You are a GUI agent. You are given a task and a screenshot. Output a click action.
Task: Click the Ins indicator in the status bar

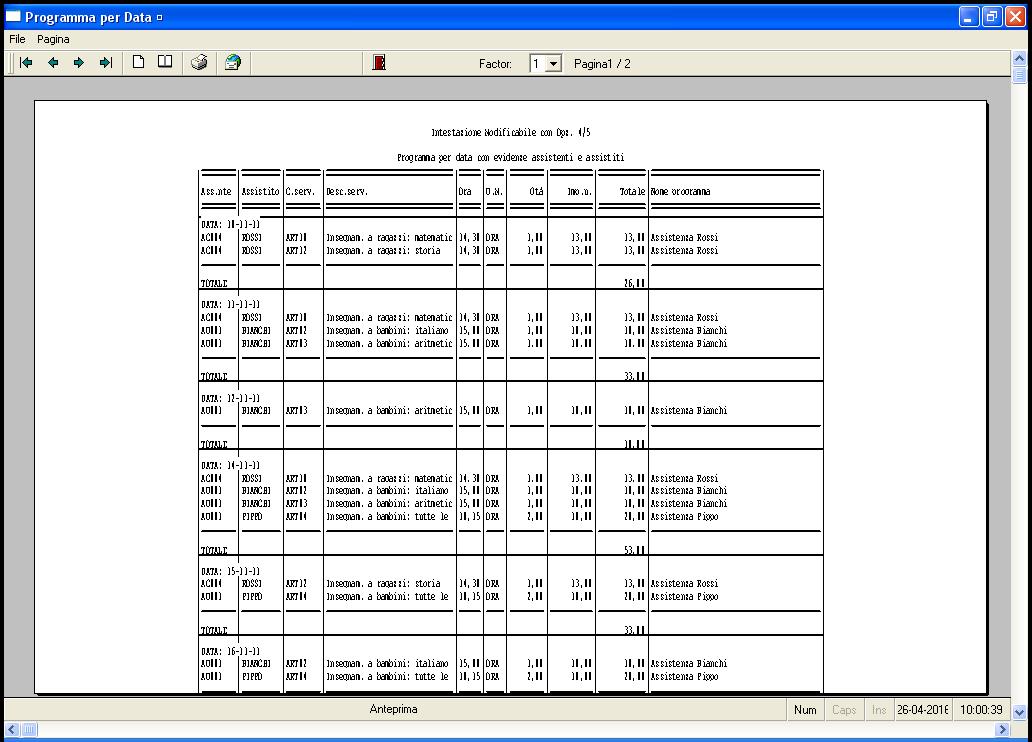click(879, 710)
